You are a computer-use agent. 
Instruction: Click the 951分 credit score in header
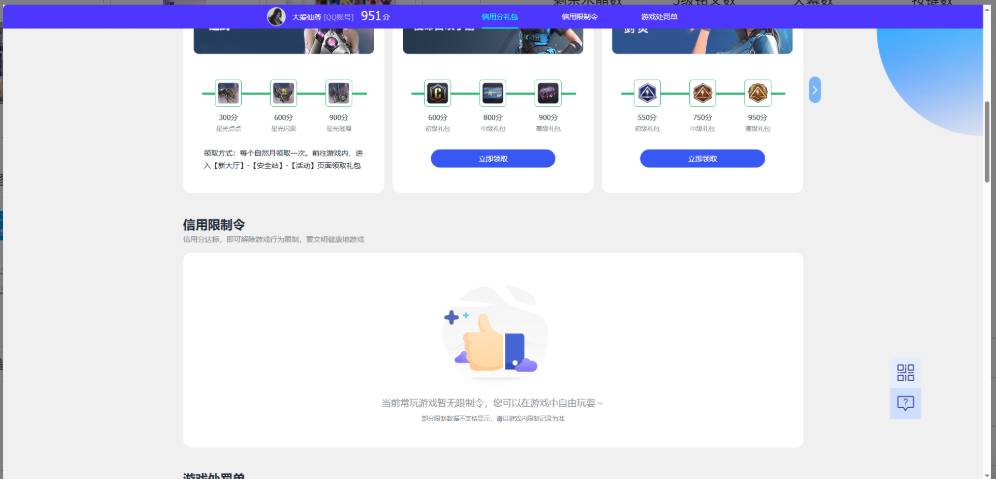coord(375,17)
